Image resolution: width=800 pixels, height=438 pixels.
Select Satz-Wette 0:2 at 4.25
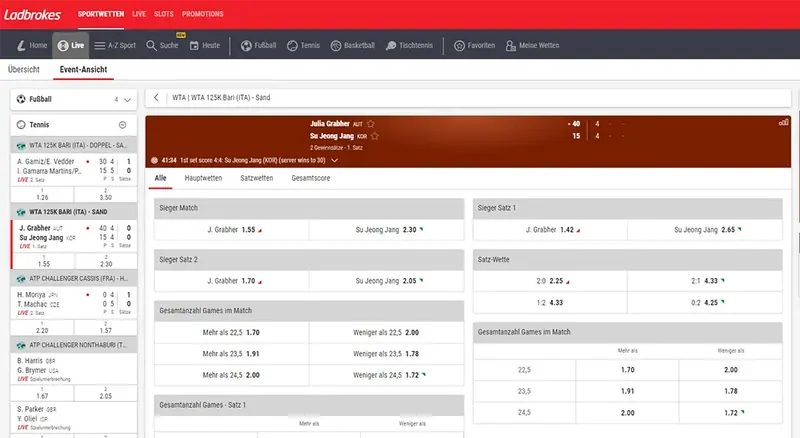click(705, 303)
